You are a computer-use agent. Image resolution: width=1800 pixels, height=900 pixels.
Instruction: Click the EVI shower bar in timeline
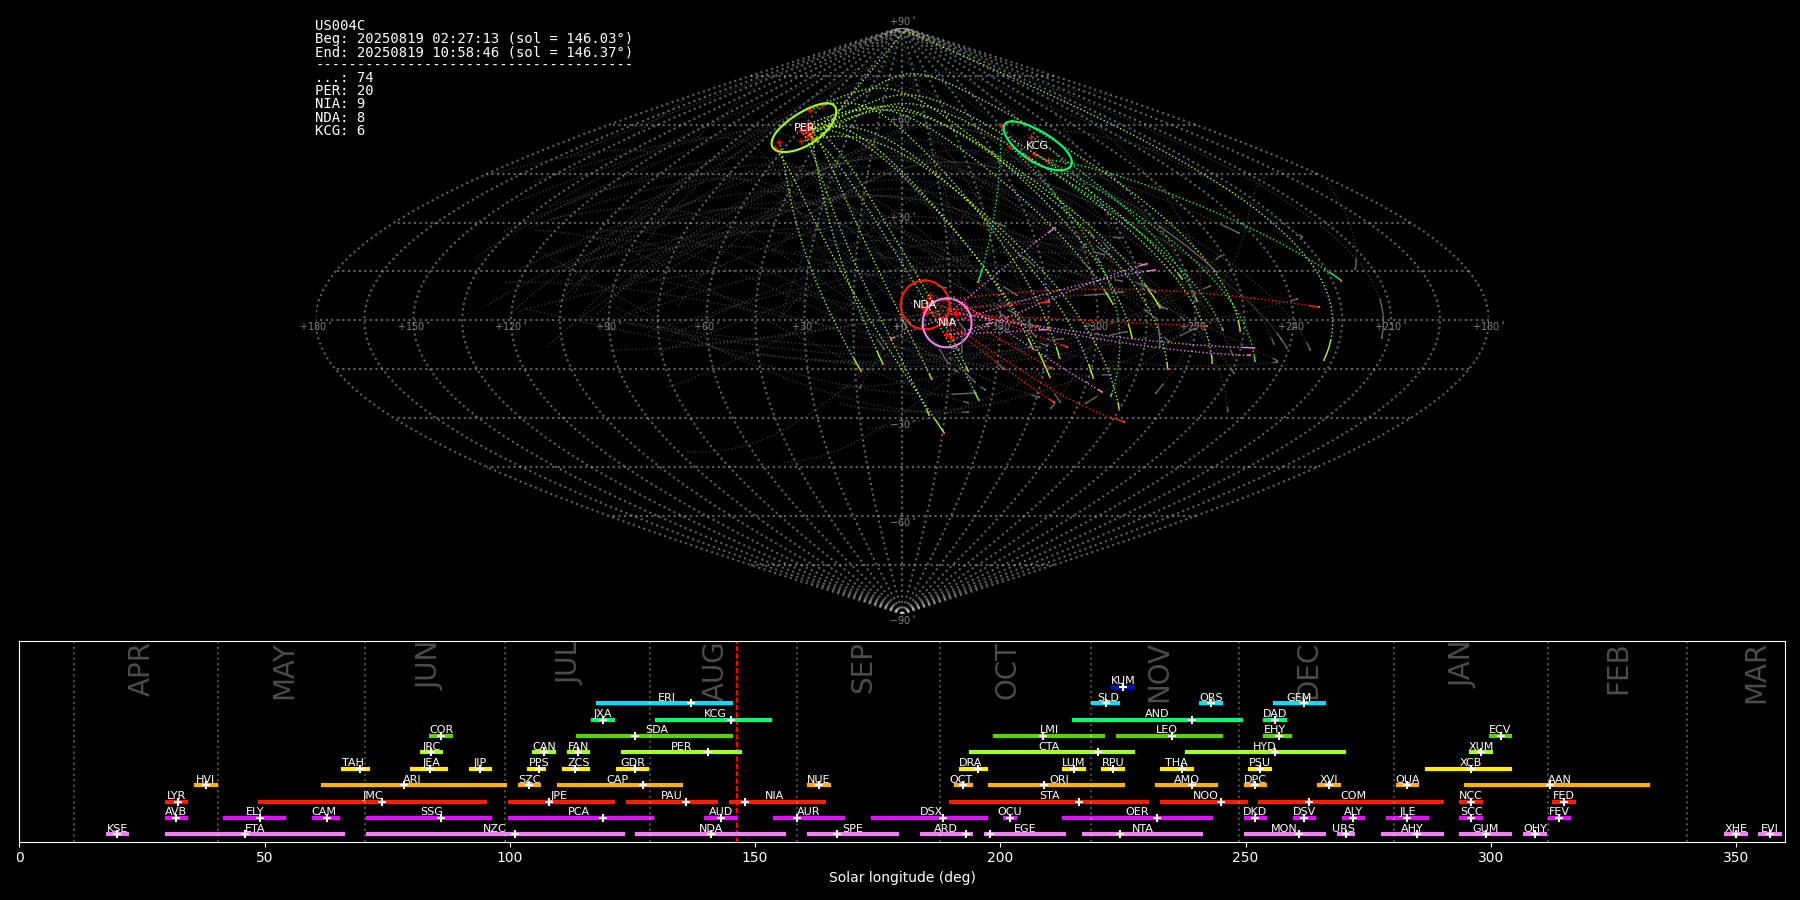coord(1770,834)
